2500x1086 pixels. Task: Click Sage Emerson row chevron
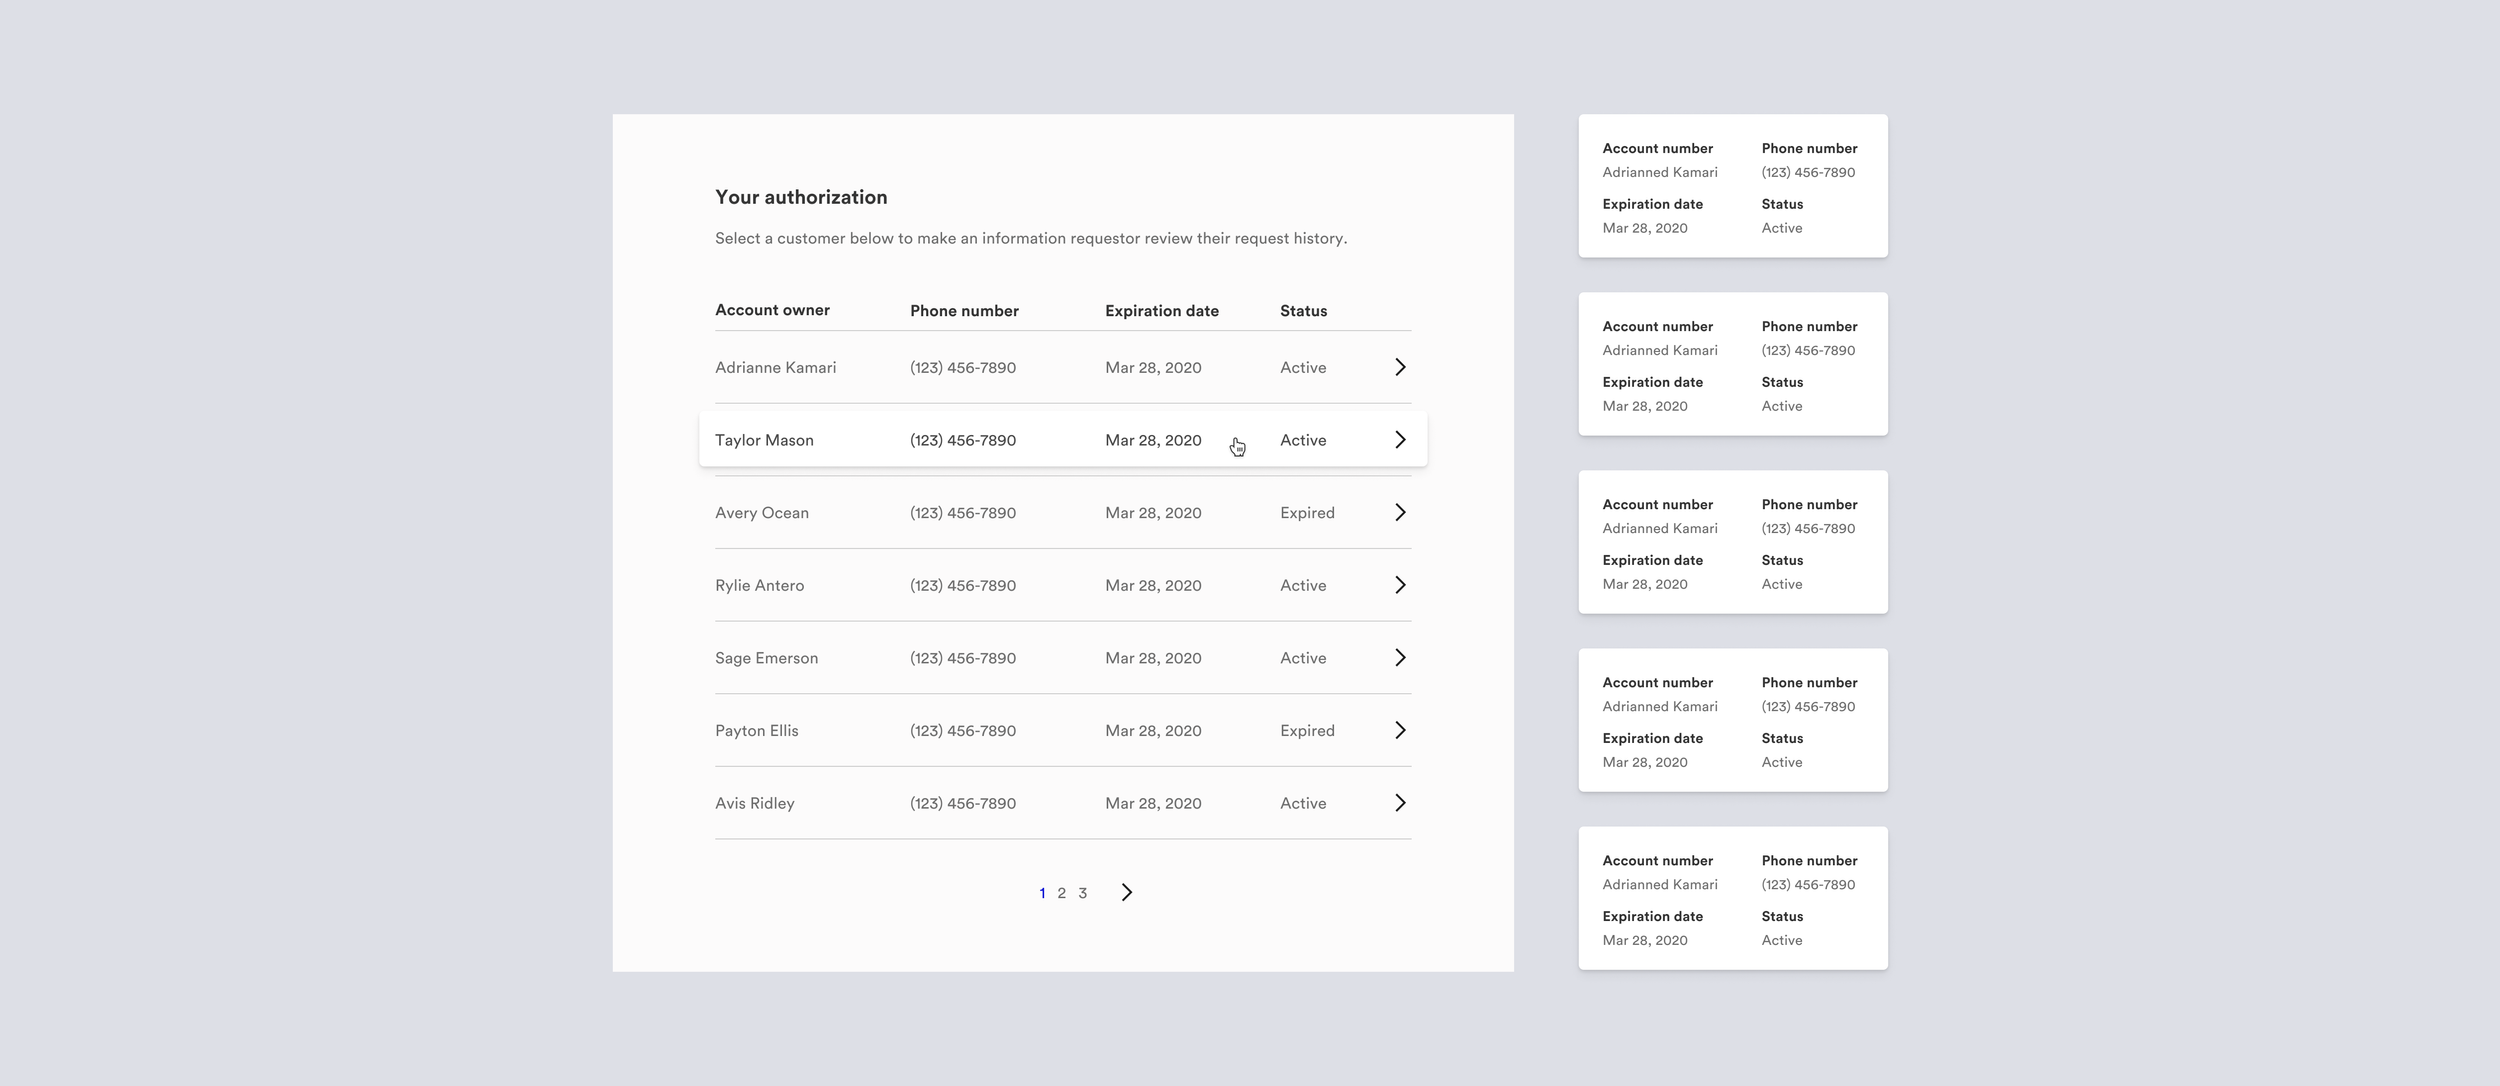pyautogui.click(x=1400, y=657)
